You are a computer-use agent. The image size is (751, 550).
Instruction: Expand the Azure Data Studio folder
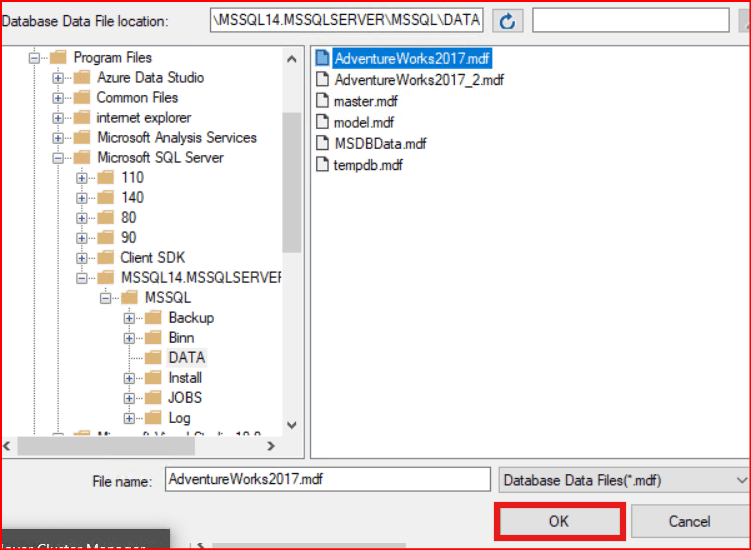[58, 78]
